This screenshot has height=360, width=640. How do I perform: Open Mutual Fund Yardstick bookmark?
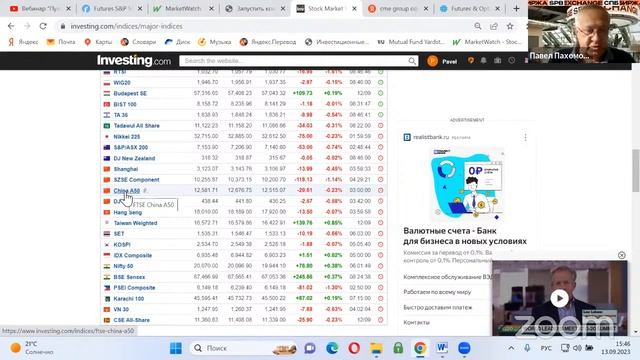pos(411,42)
